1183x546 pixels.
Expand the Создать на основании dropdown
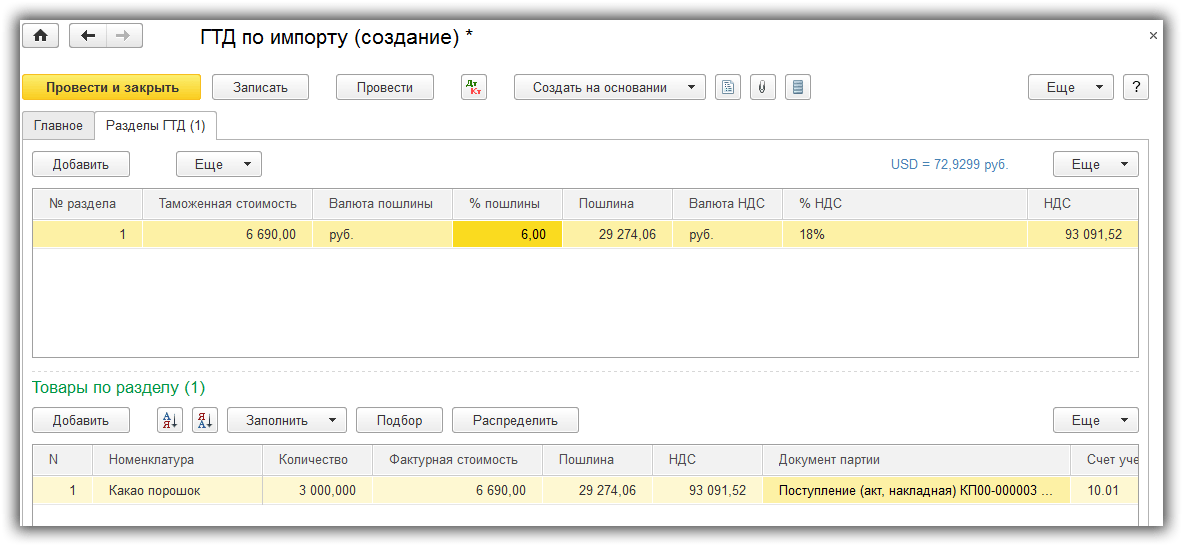click(609, 88)
